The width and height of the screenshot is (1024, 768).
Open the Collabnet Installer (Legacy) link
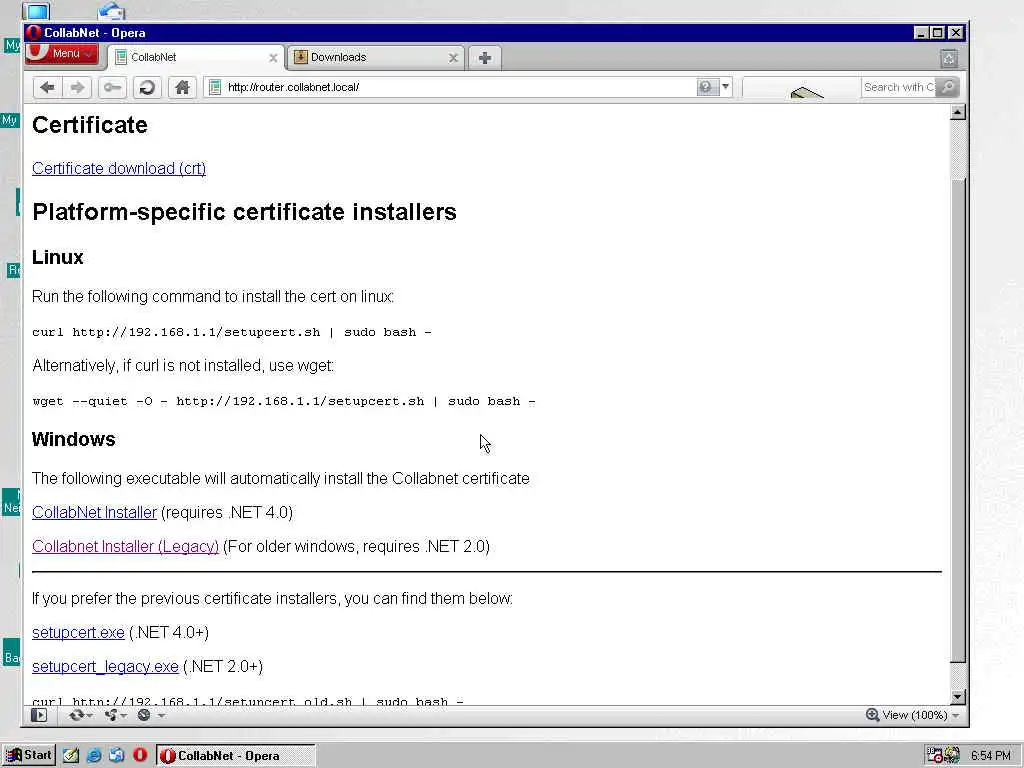click(x=125, y=547)
